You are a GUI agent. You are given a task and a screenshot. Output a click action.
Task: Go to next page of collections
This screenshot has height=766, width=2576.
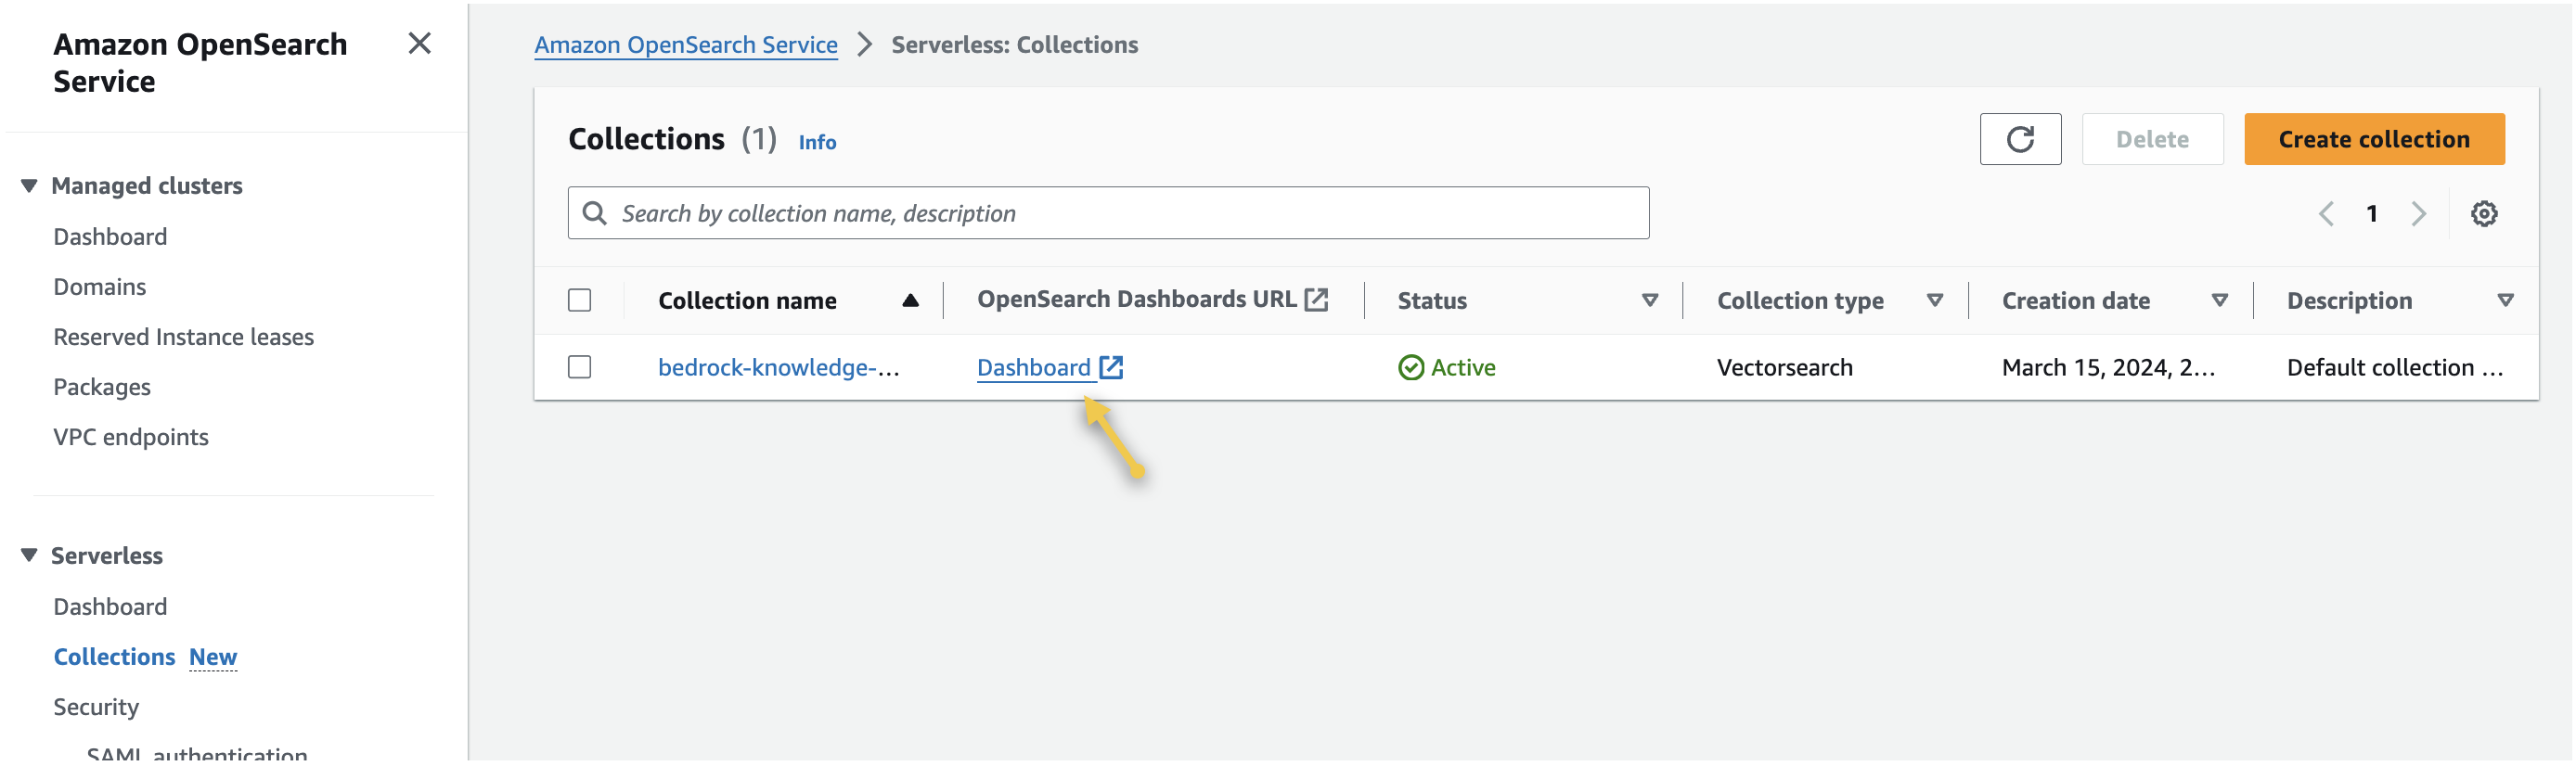tap(2418, 213)
